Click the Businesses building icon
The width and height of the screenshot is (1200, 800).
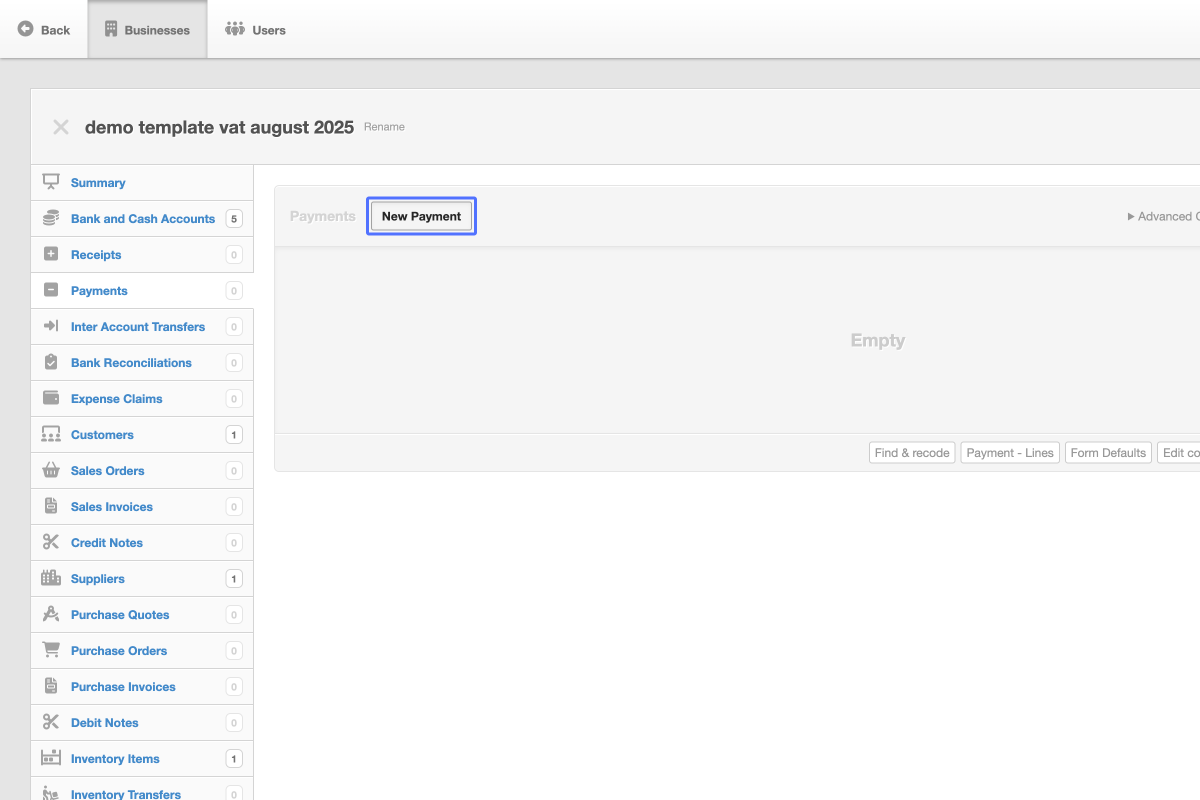click(x=111, y=29)
